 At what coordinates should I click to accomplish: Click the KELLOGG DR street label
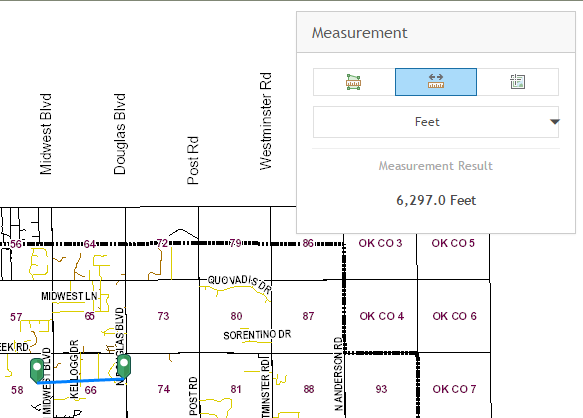point(74,369)
